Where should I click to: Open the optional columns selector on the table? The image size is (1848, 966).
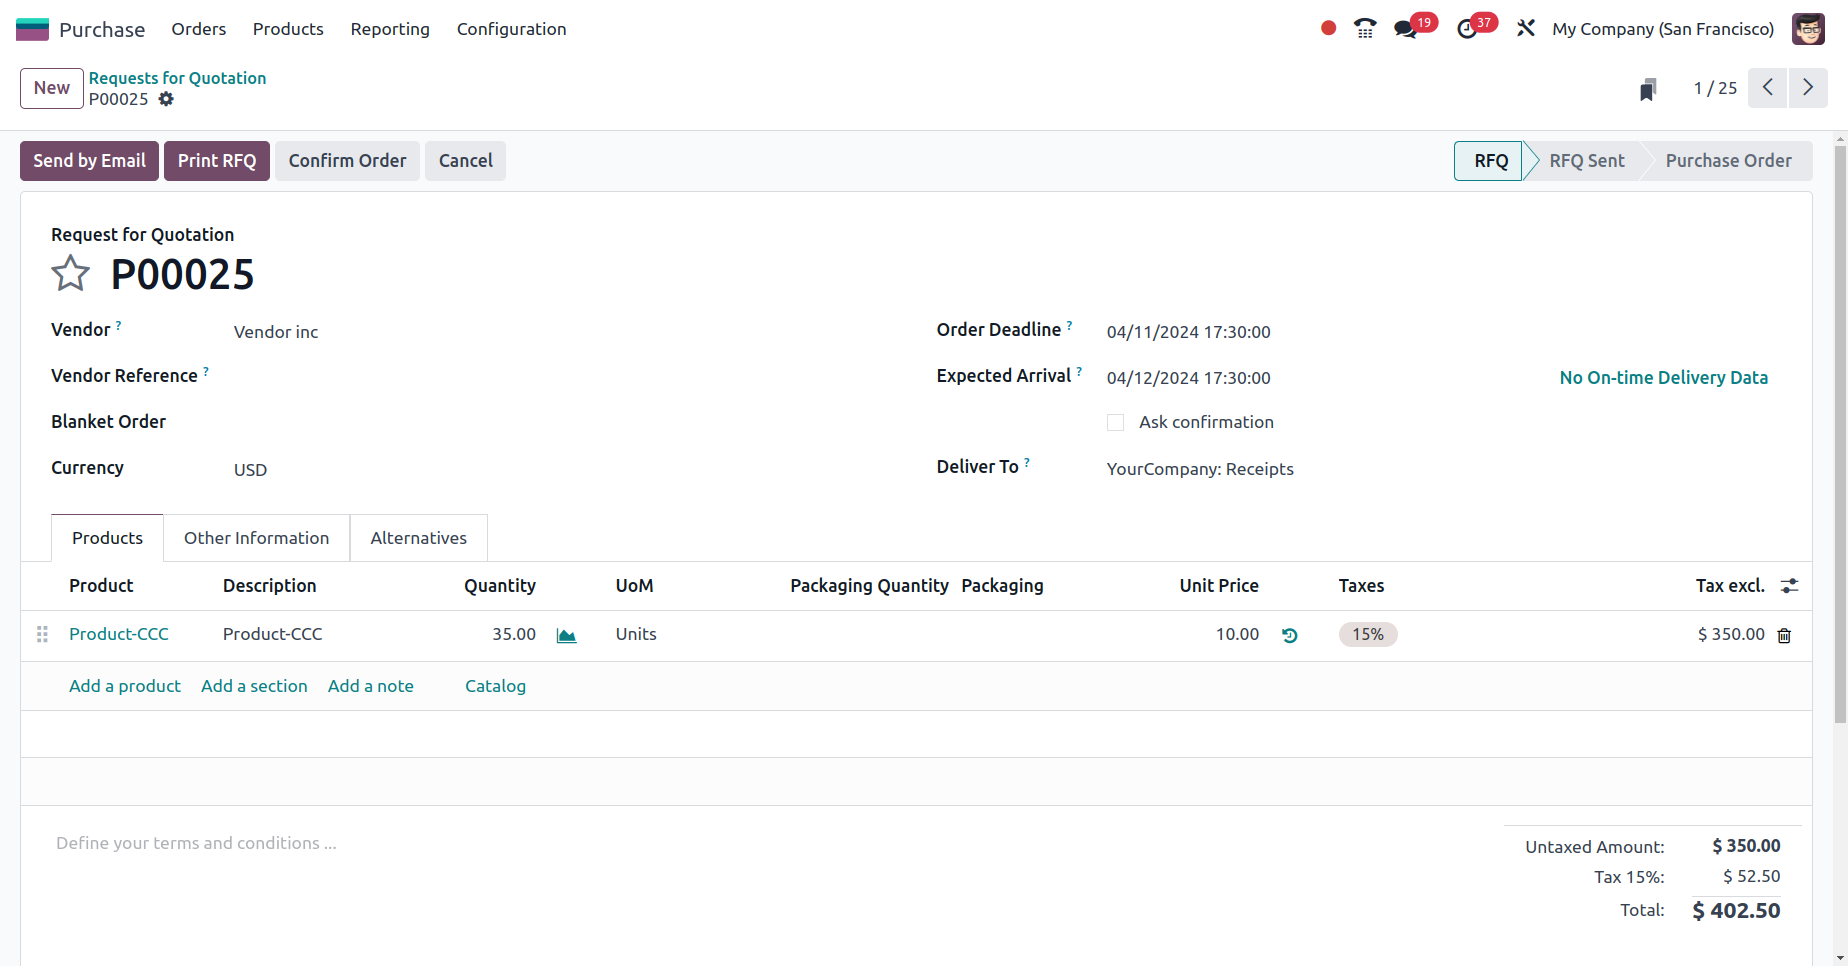1789,586
